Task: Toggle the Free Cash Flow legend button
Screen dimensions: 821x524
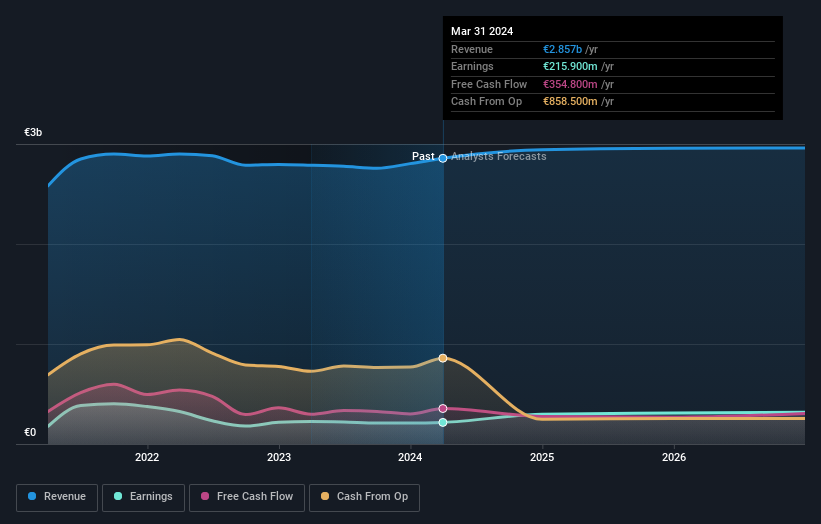Action: coord(247,497)
